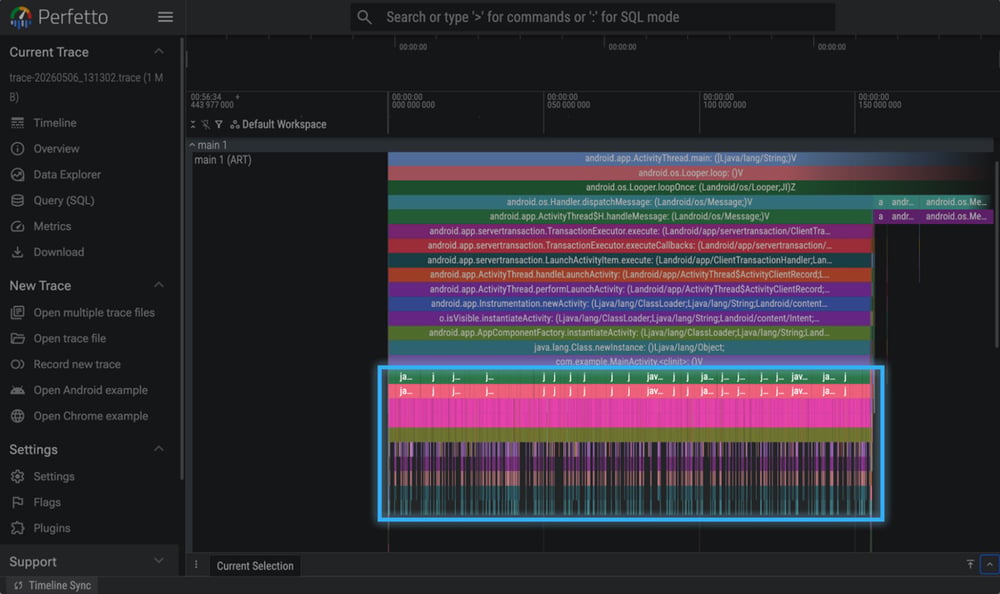Collapse the Settings section
Screen dimensions: 1000x594
coord(159,449)
